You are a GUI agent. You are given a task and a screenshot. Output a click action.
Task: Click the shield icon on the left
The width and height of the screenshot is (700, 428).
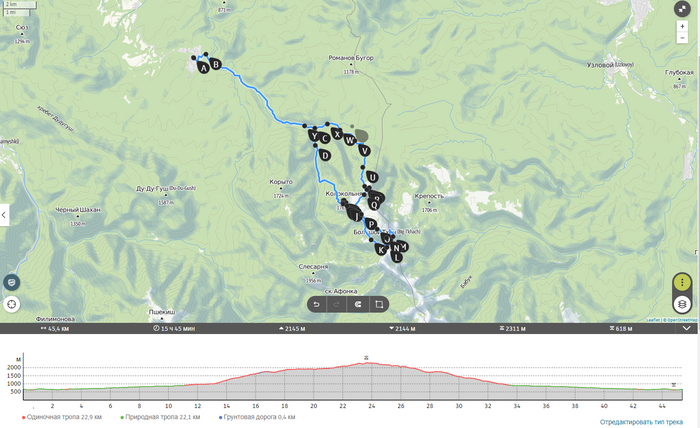click(x=12, y=283)
